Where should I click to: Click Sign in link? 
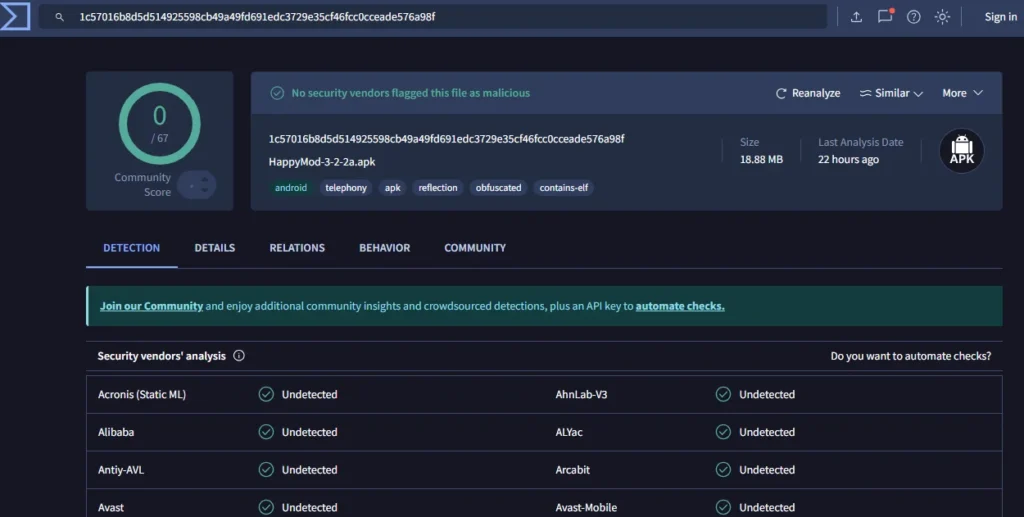click(x=1000, y=17)
